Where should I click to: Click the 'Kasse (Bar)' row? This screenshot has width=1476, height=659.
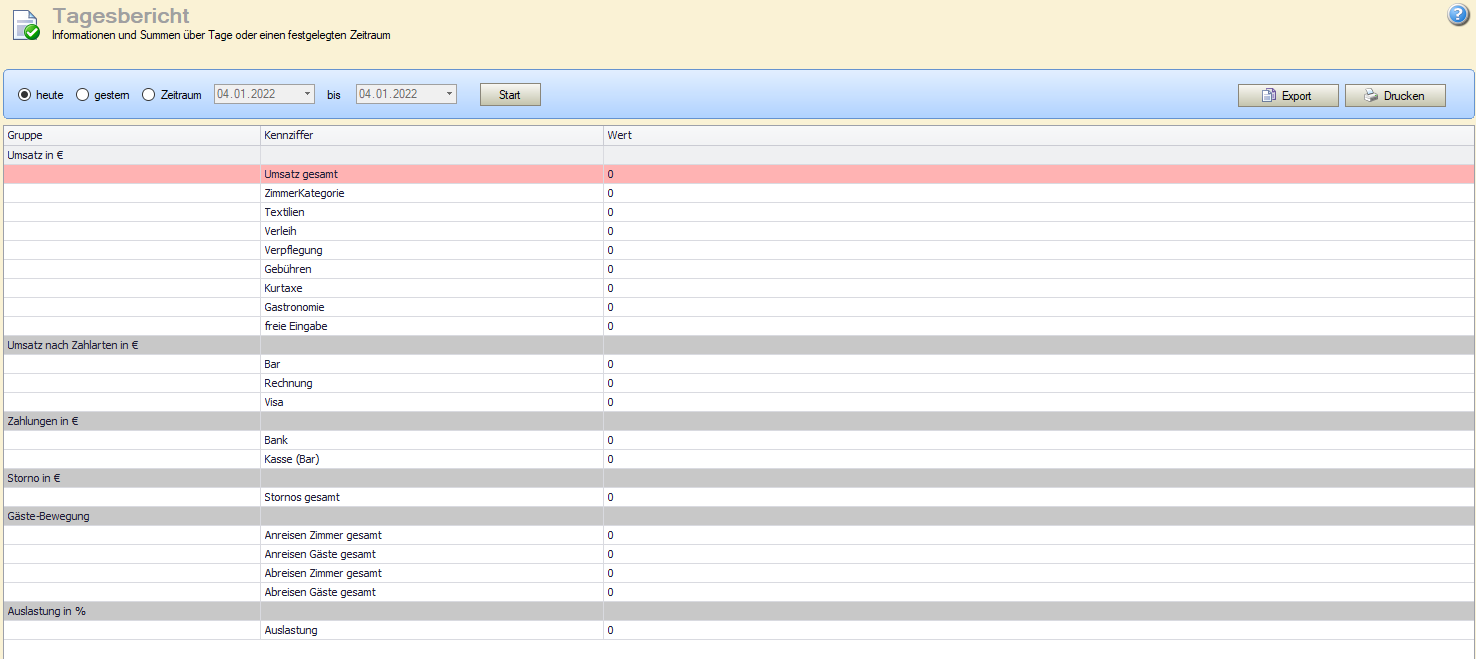pos(291,459)
